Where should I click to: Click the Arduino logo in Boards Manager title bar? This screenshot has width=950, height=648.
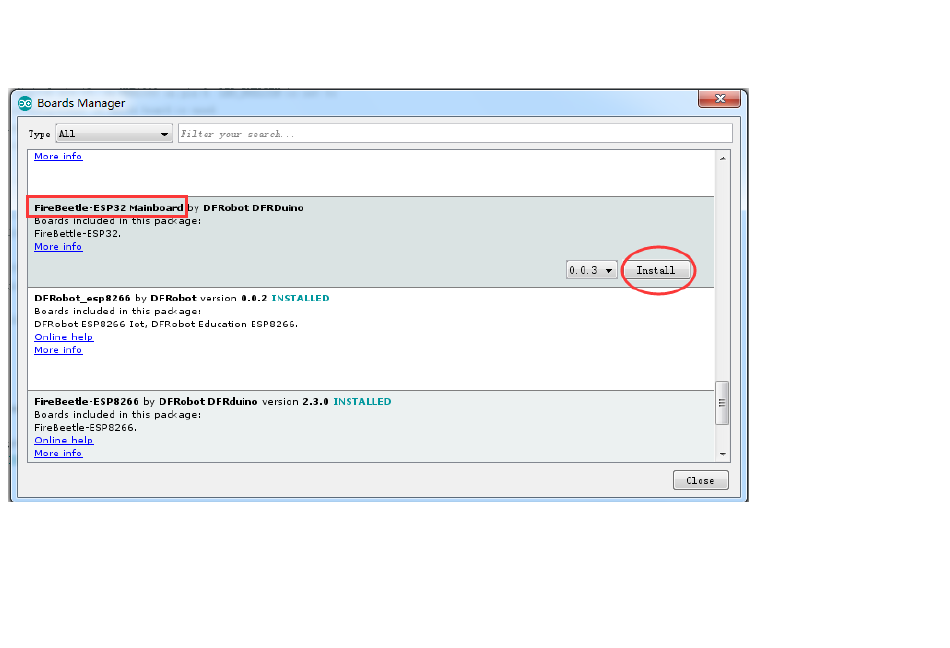coord(25,104)
